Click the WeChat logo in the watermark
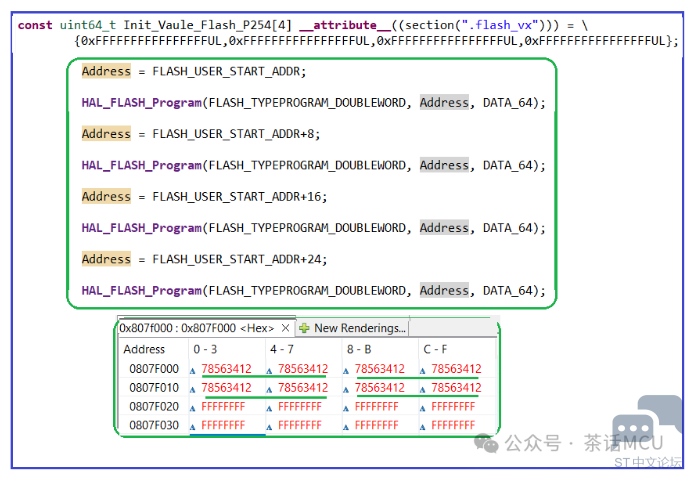Screen dimensions: 691x478 click(487, 441)
